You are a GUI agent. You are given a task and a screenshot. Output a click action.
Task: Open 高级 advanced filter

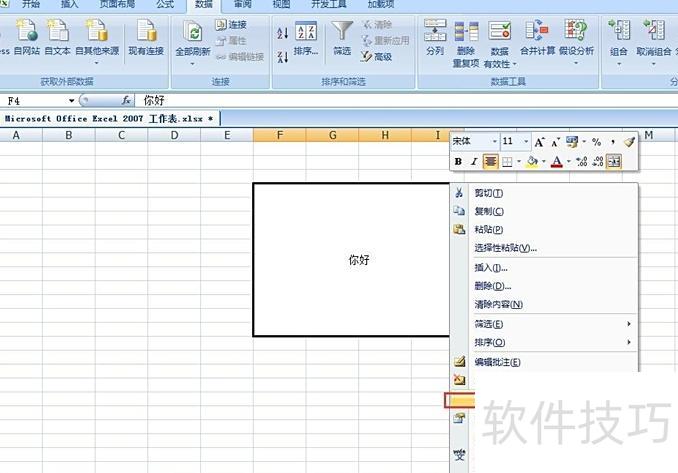[376, 57]
